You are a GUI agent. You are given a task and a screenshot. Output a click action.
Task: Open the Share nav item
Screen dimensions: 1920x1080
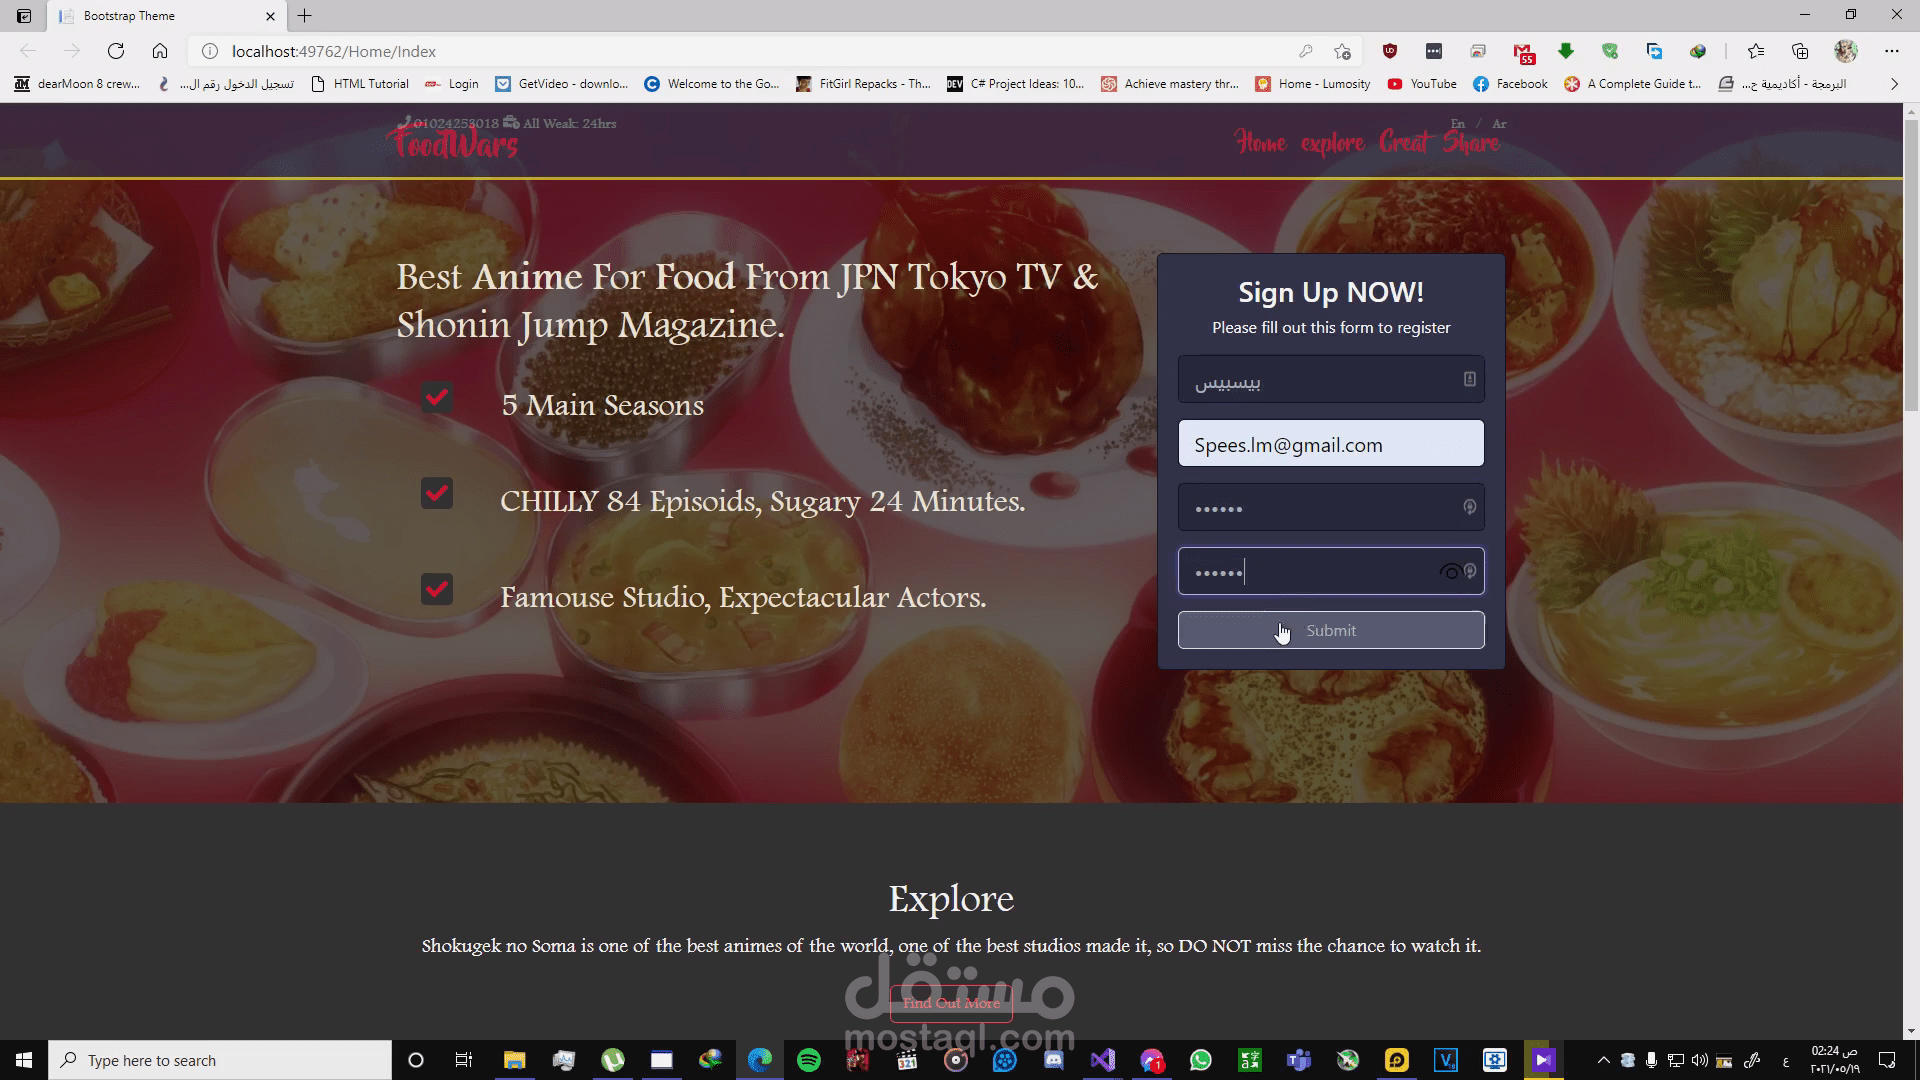1471,143
